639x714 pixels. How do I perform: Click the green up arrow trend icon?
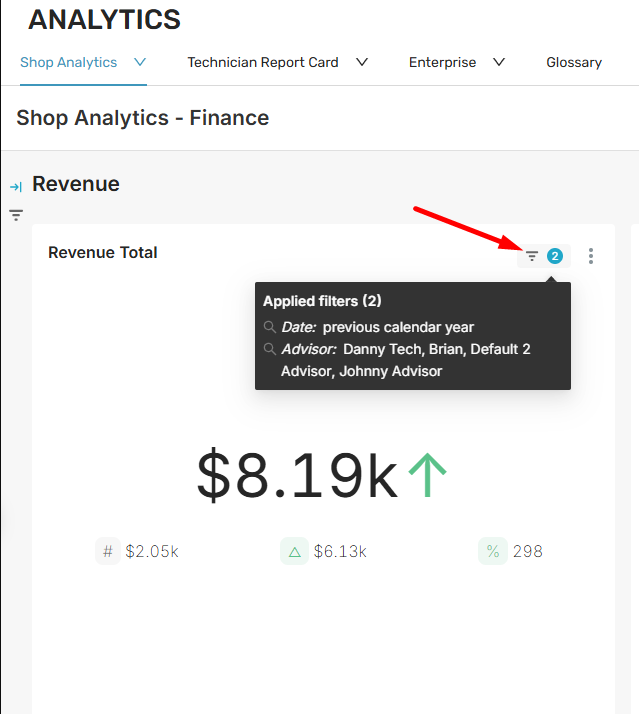427,474
